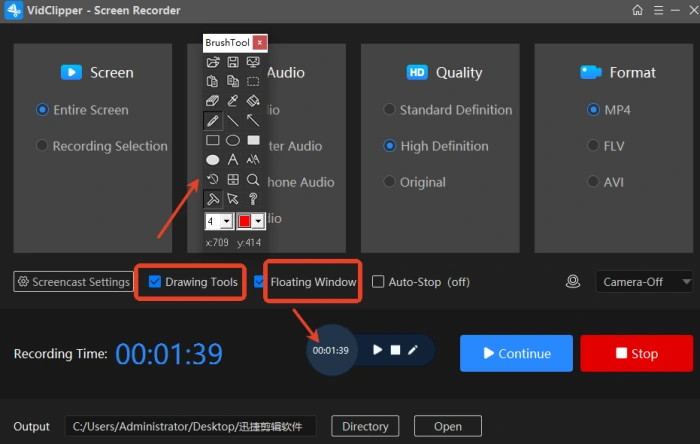This screenshot has height=444, width=700.
Task: Toggle the Drawing Tools checkbox
Action: [x=154, y=282]
